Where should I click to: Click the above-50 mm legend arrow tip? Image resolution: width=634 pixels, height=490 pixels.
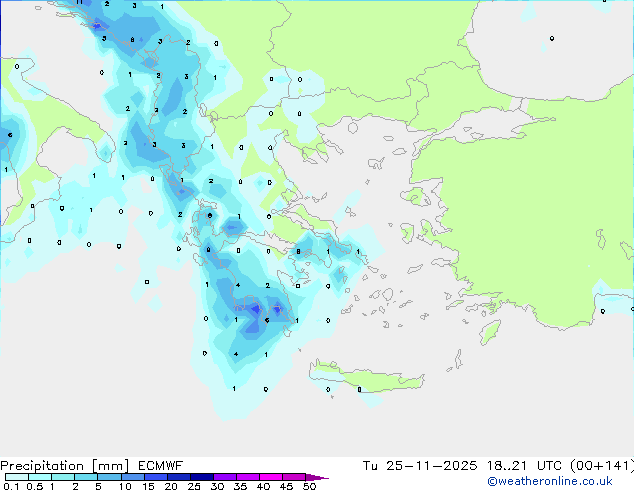pyautogui.click(x=317, y=477)
